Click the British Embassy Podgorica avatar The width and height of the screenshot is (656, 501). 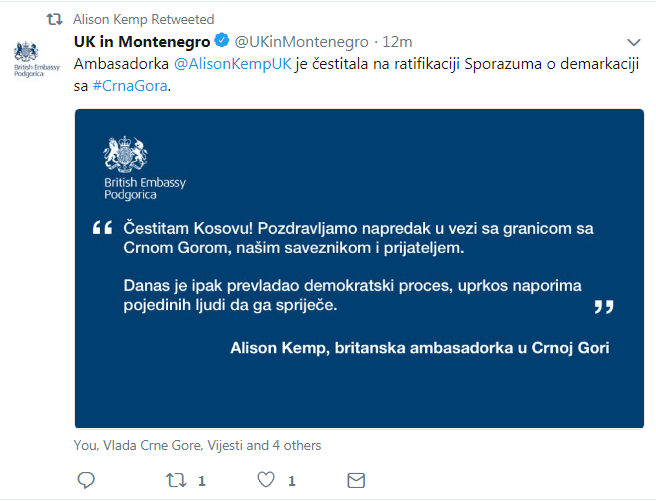coord(37,59)
